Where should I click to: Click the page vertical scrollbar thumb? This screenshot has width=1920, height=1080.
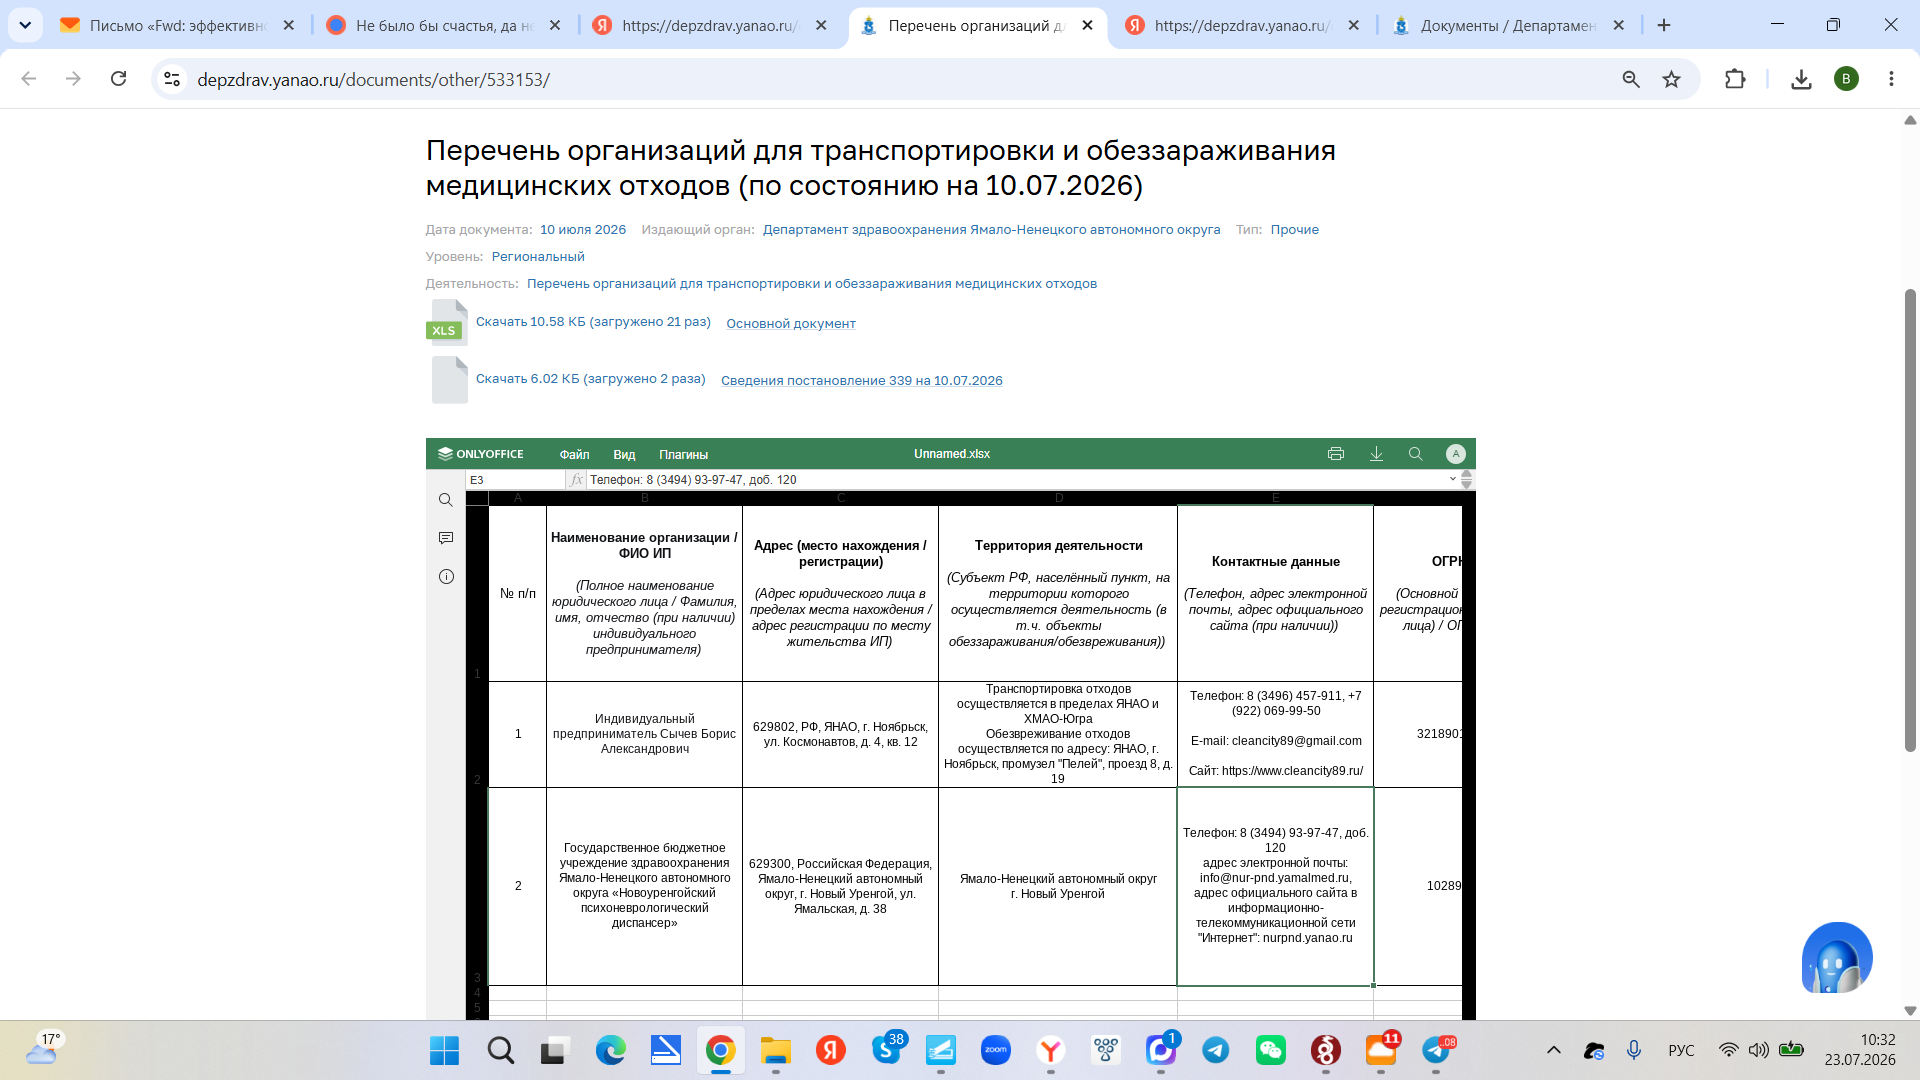(x=1910, y=520)
